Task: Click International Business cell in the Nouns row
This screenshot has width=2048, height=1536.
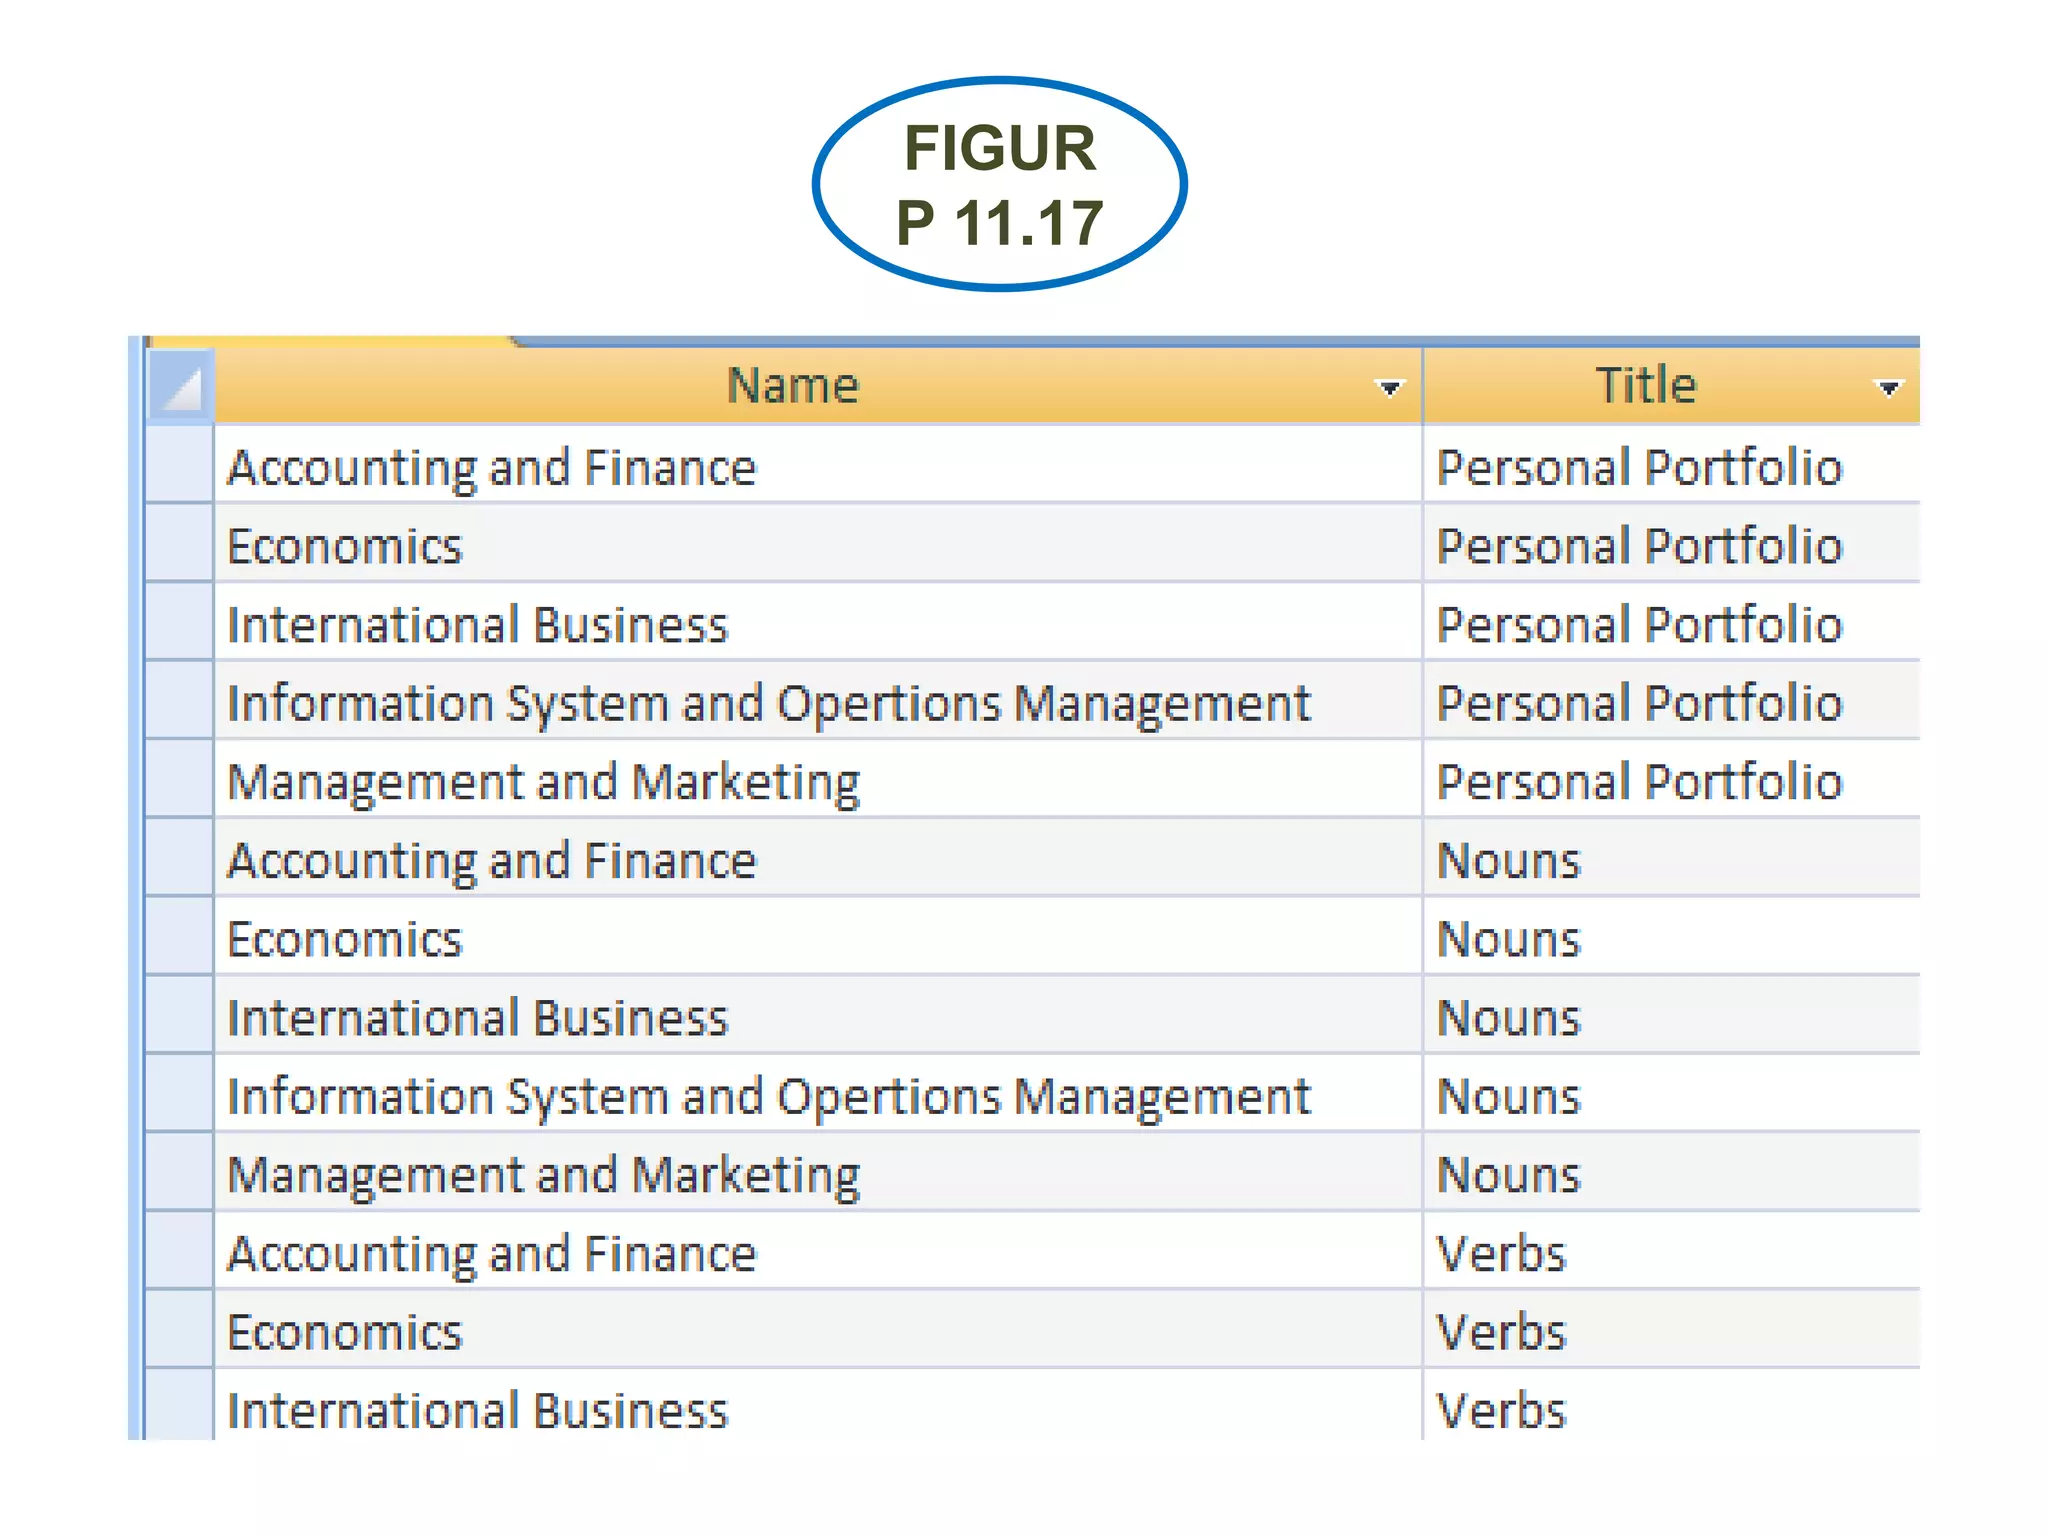Action: [478, 1018]
